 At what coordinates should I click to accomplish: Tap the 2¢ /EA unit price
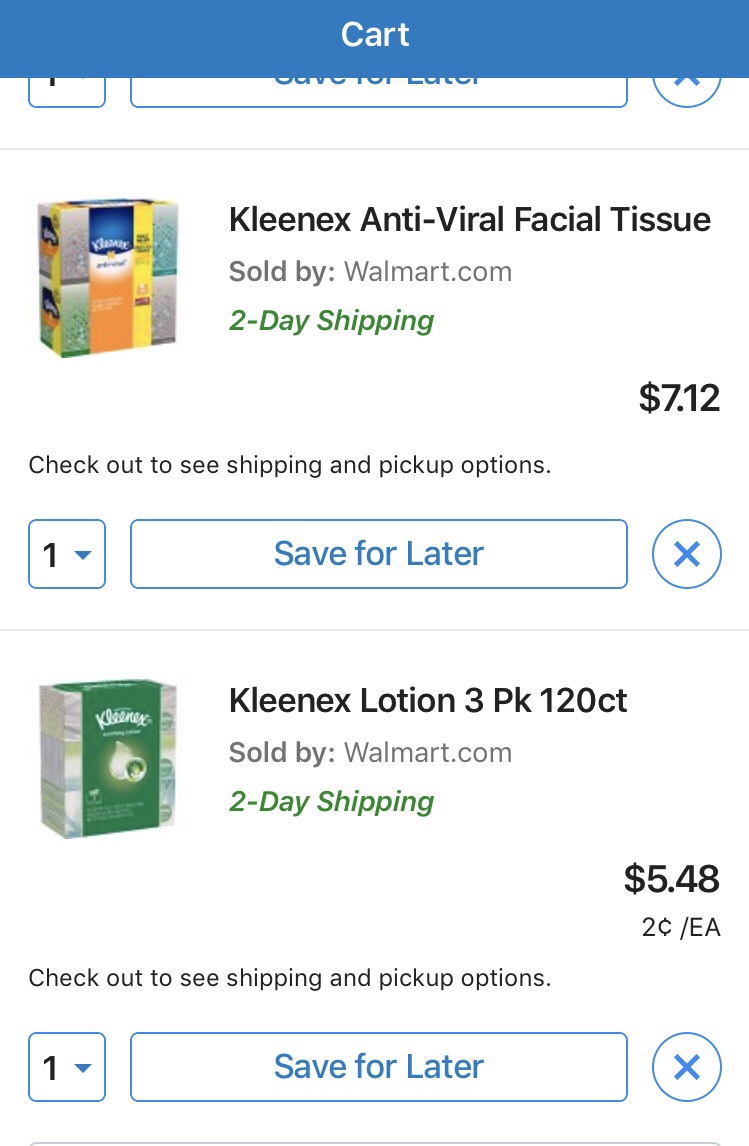coord(680,928)
